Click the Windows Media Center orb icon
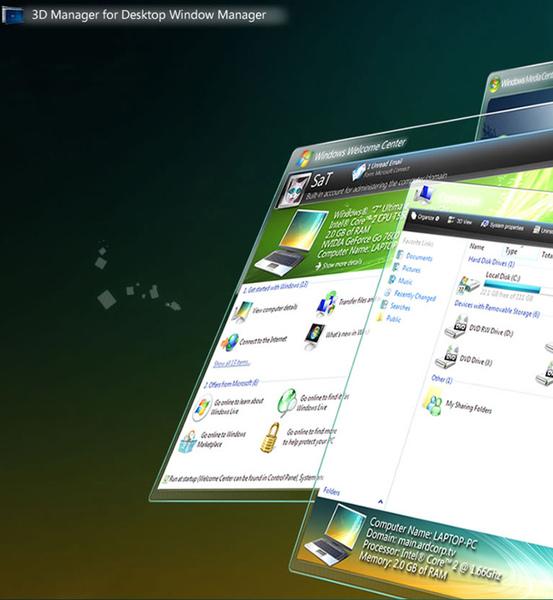Screen dimensions: 553x600 click(494, 85)
